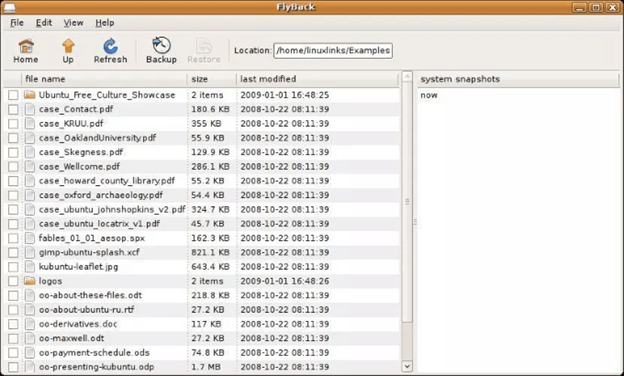The width and height of the screenshot is (624, 376).
Task: Click file icon of oo-presenting-kubuntu.odp
Action: point(29,367)
